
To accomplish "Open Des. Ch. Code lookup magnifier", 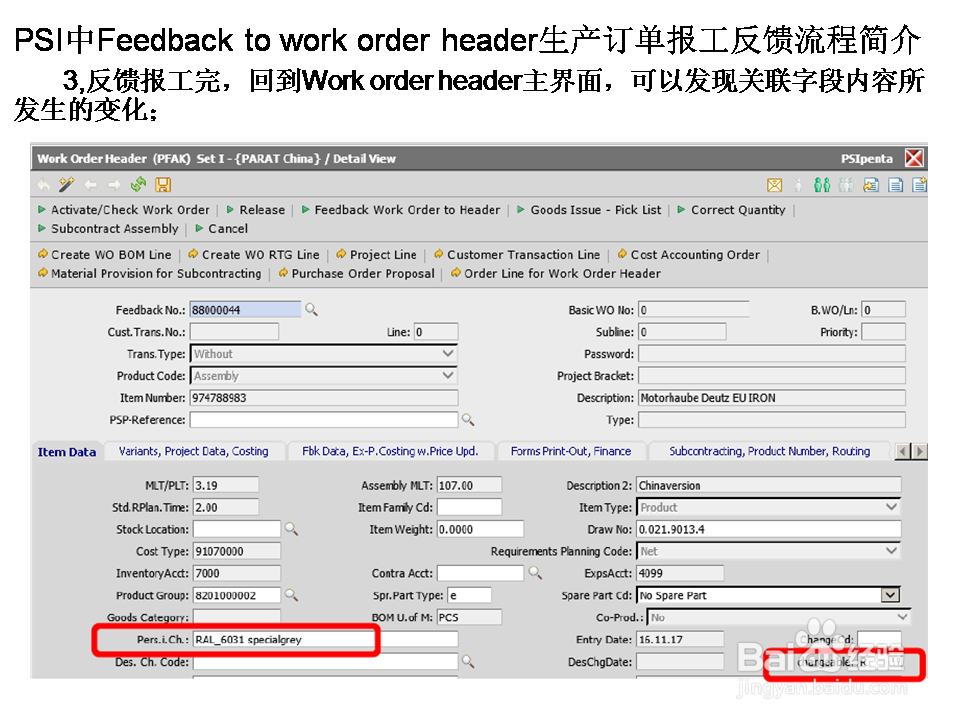I will 468,661.
